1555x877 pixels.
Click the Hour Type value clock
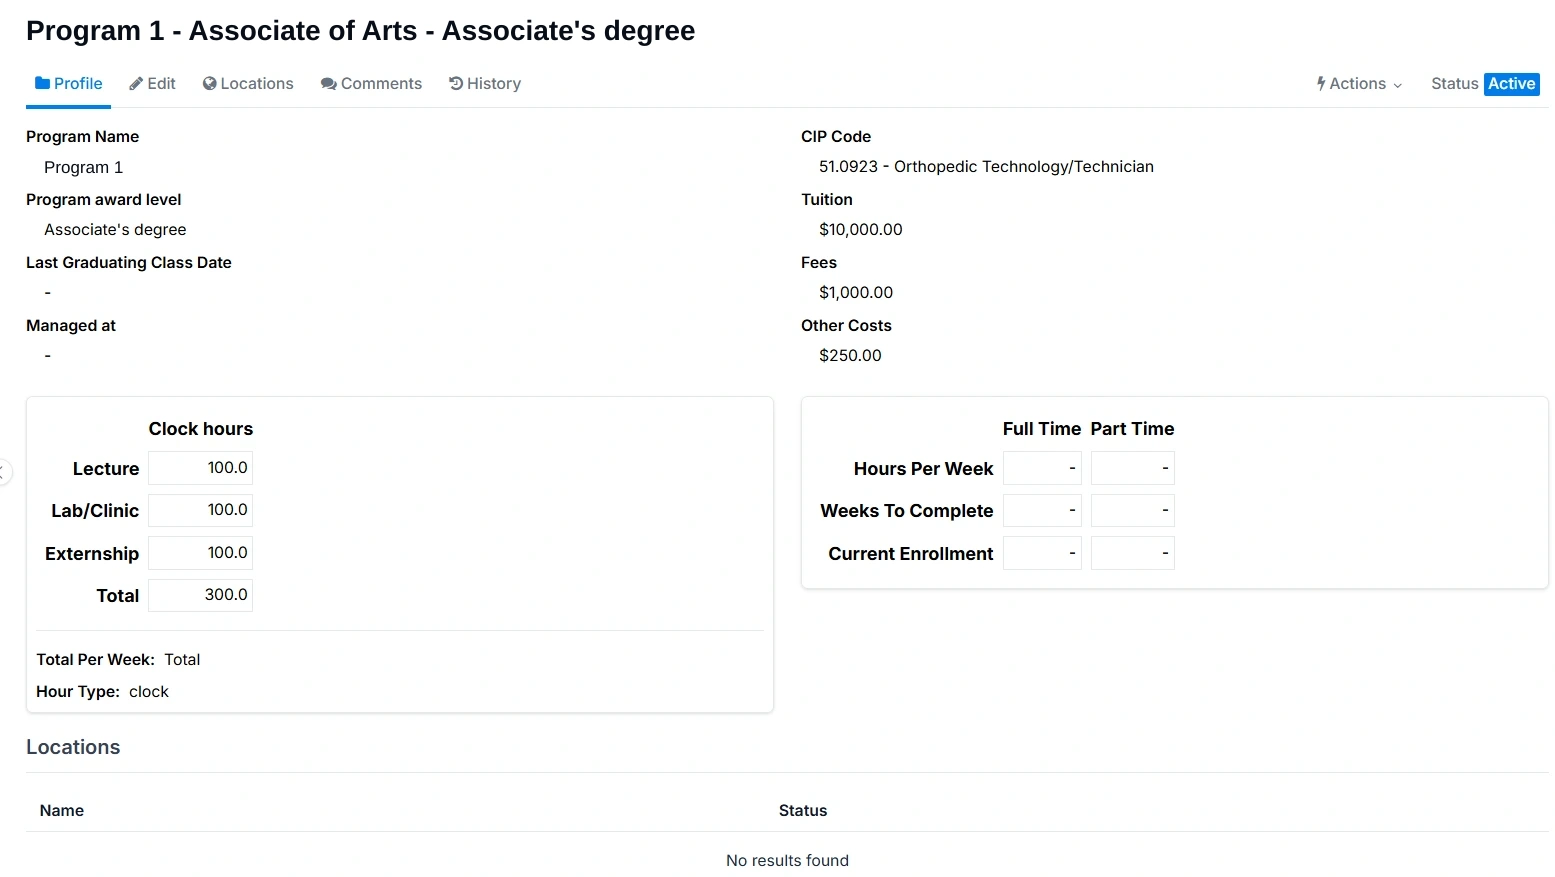(149, 692)
